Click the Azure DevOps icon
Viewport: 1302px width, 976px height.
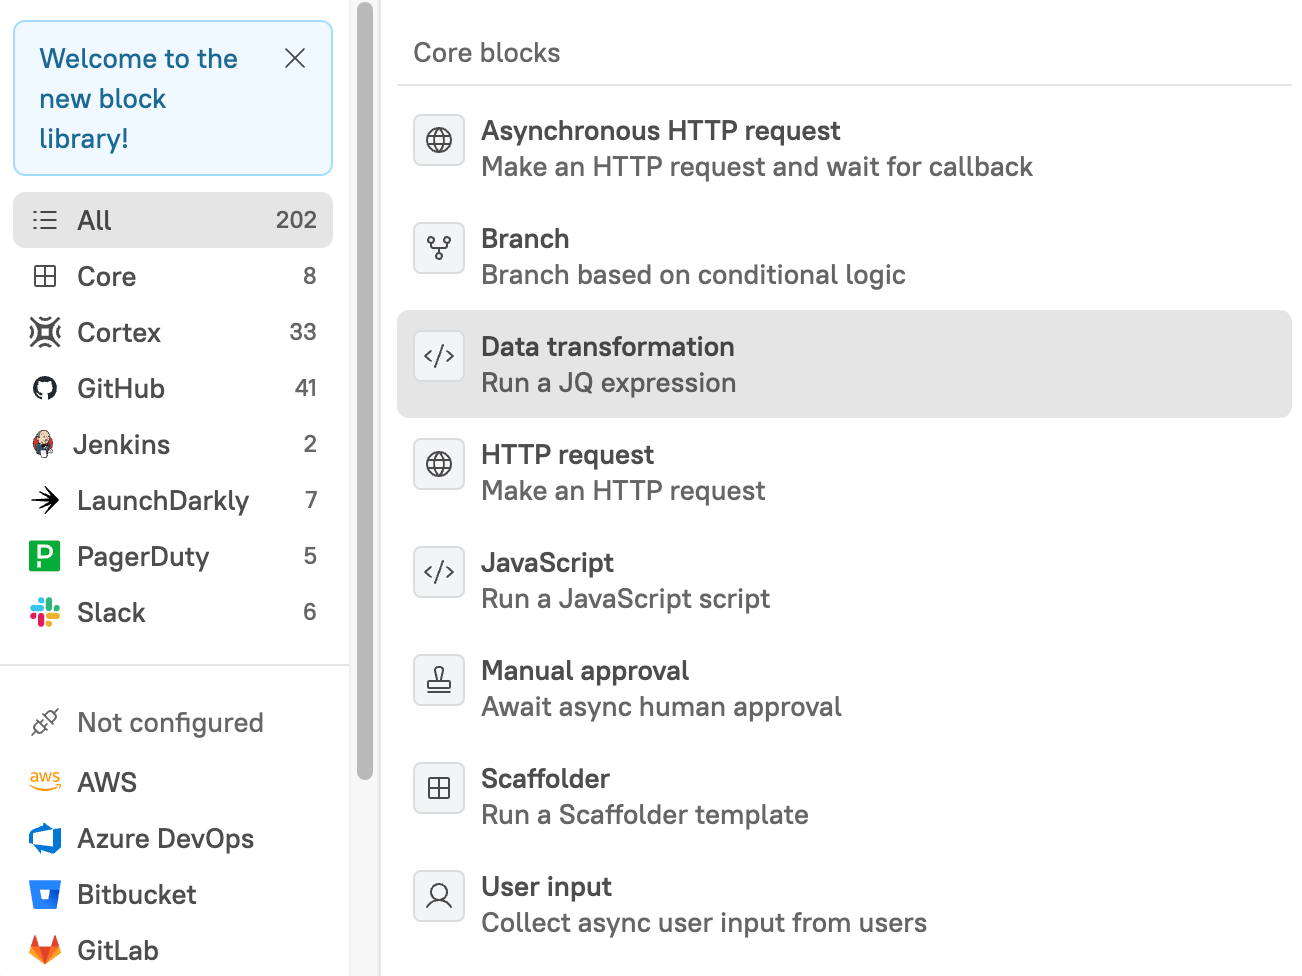(x=45, y=838)
